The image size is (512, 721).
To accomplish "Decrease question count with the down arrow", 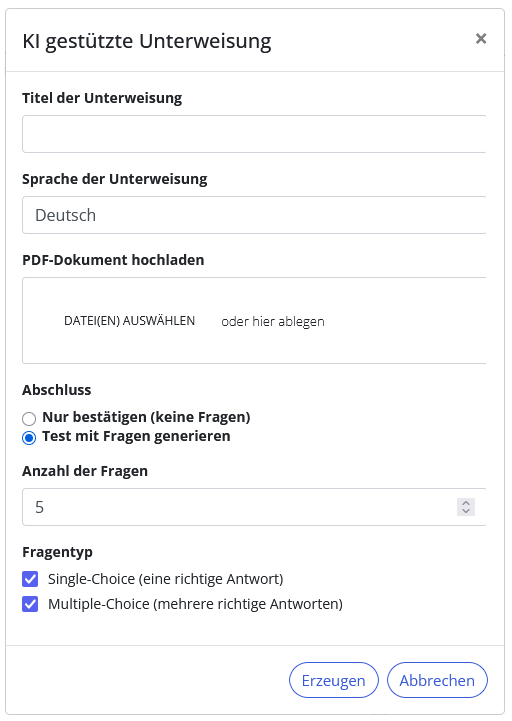I will point(466,511).
